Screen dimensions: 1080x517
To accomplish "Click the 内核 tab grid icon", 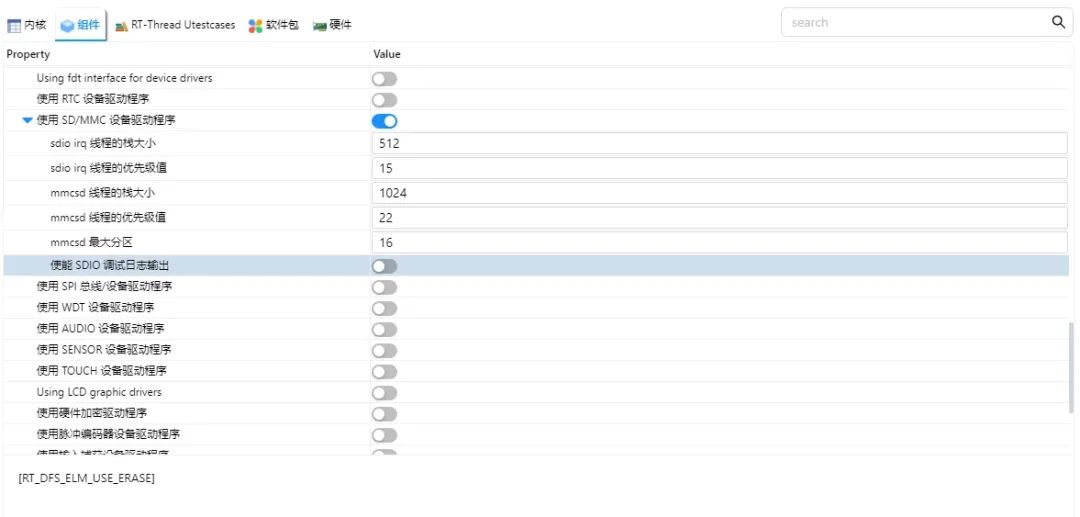I will [14, 25].
